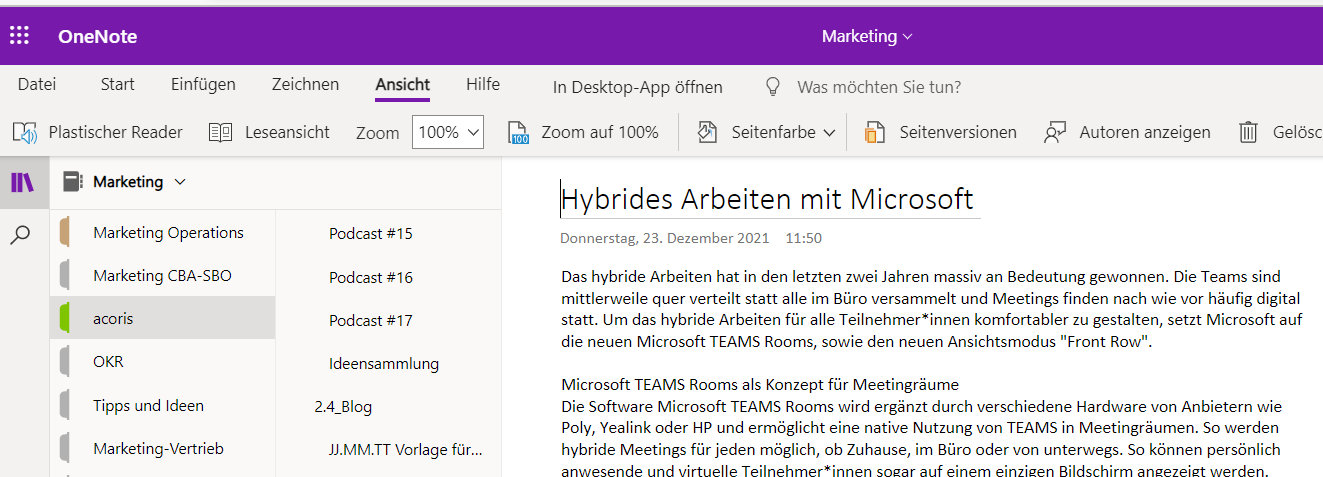The width and height of the screenshot is (1323, 477).
Task: Click the Zoom auf 100% icon
Action: (x=518, y=132)
